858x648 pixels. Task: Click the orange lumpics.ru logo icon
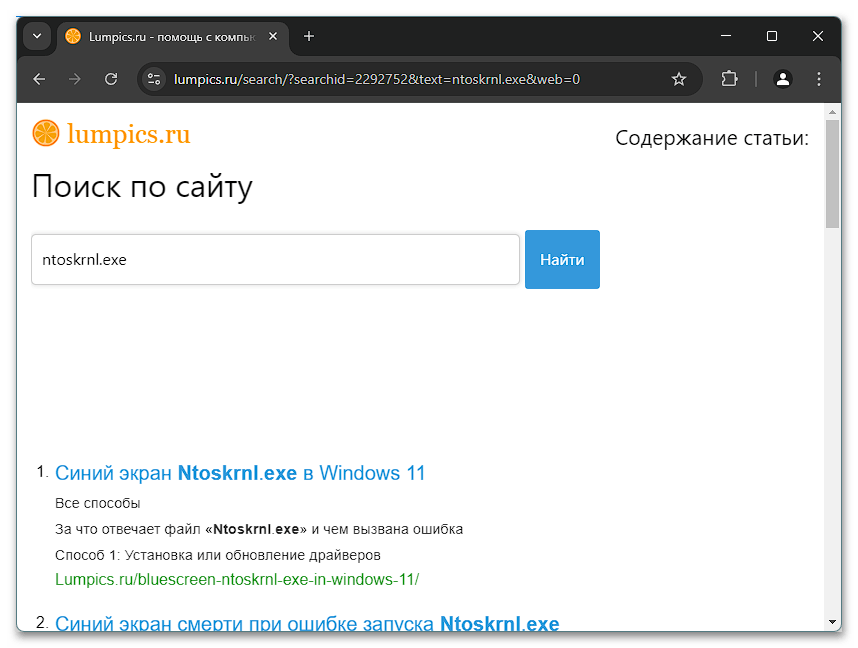click(46, 134)
